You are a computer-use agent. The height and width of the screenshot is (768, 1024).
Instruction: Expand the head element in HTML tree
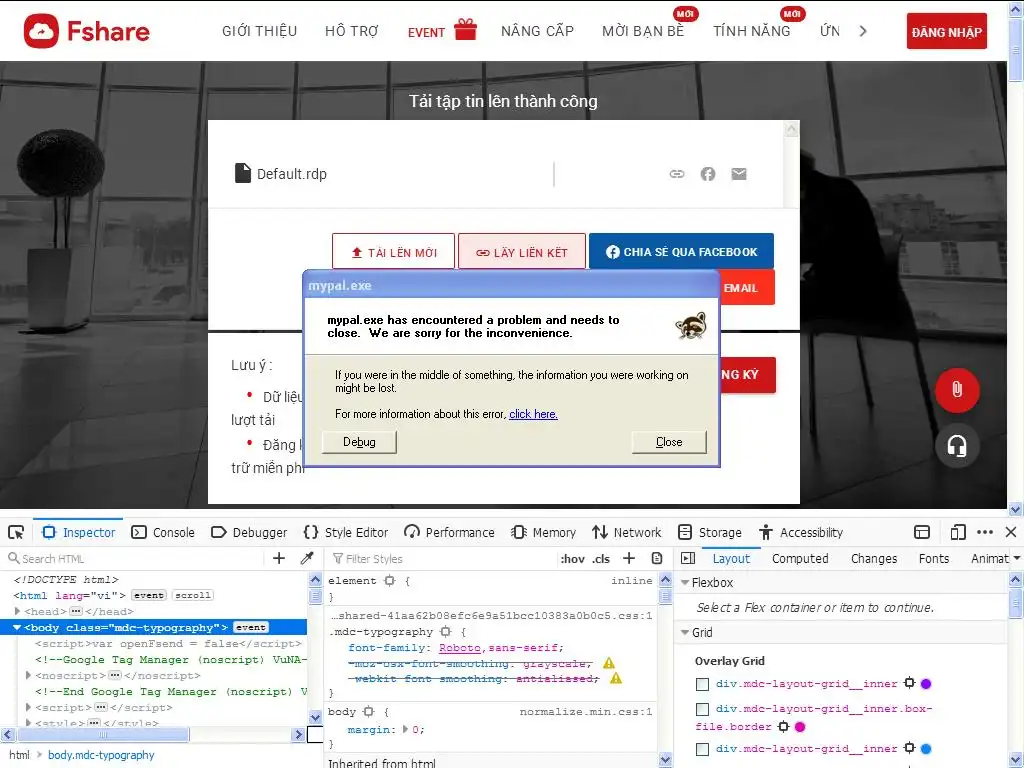point(17,611)
